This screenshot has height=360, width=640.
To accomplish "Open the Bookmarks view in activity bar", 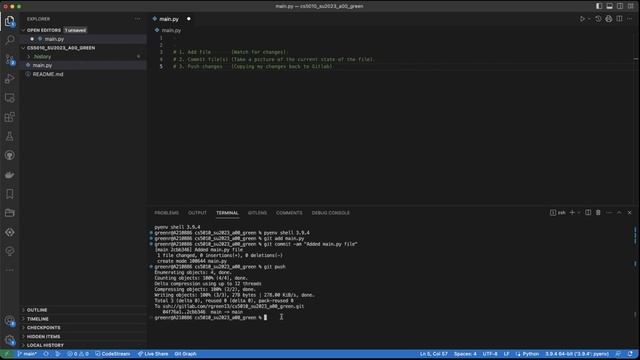I will 9,194.
